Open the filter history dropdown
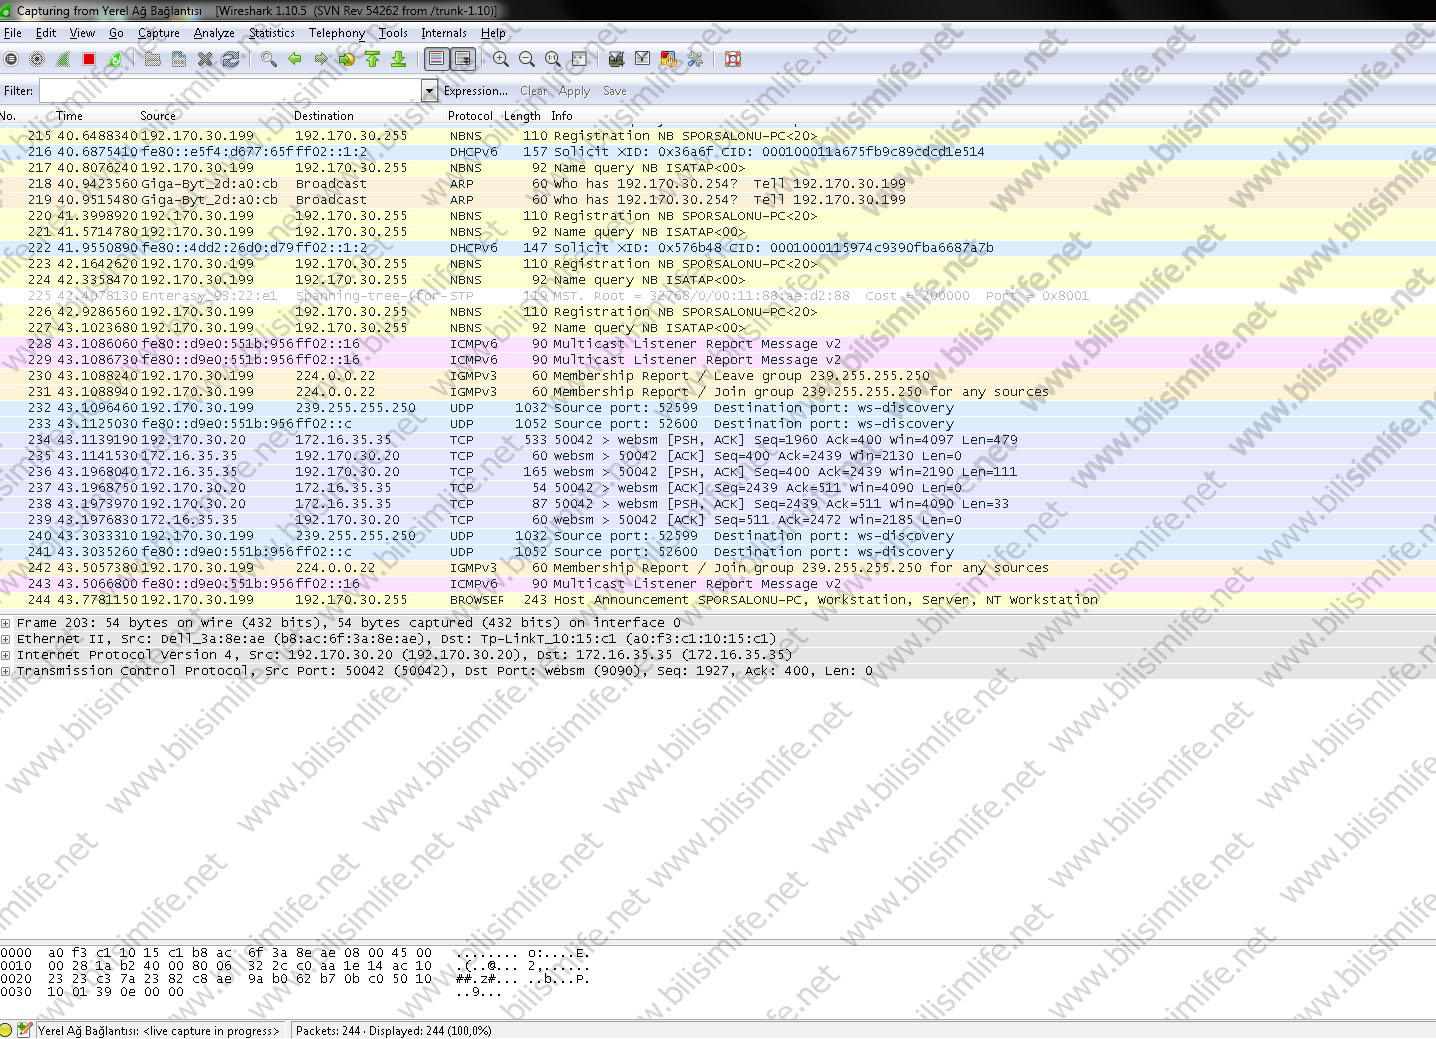Image resolution: width=1436 pixels, height=1039 pixels. pyautogui.click(x=429, y=91)
